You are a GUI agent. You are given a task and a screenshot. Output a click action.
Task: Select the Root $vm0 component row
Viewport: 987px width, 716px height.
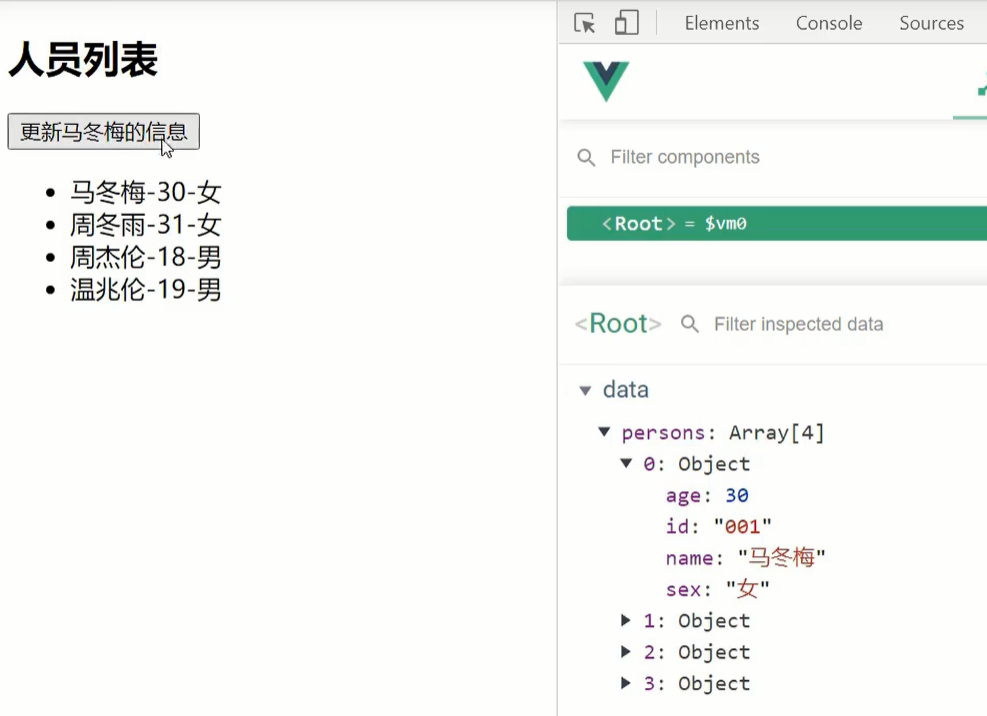pos(777,224)
